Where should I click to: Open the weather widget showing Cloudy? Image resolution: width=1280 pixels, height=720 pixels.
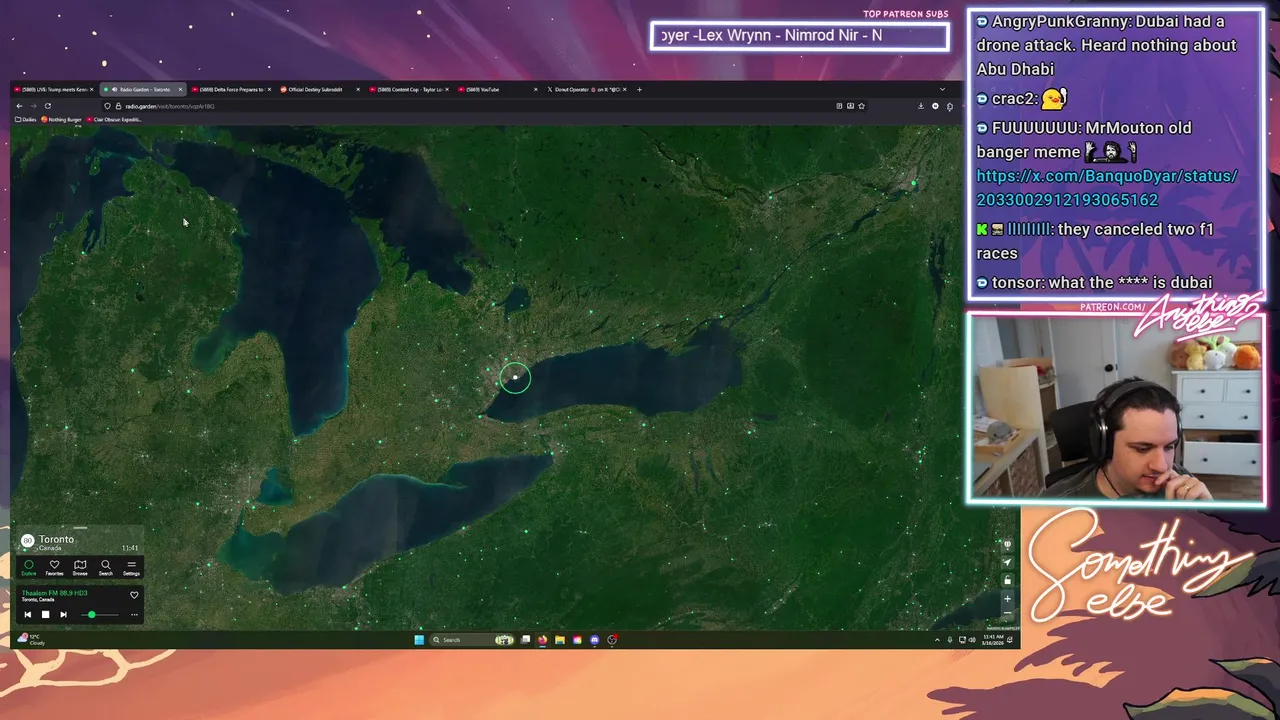31,639
